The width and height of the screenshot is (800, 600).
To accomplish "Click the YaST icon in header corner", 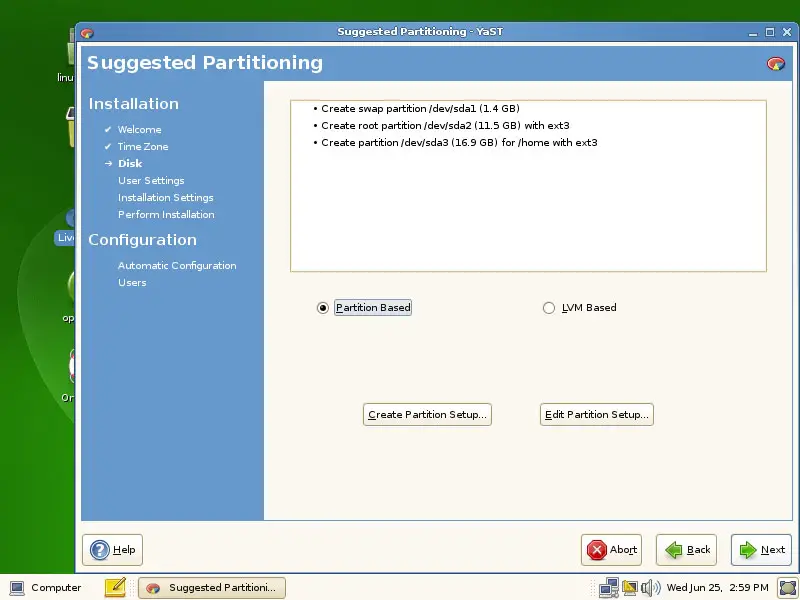I will tap(775, 63).
